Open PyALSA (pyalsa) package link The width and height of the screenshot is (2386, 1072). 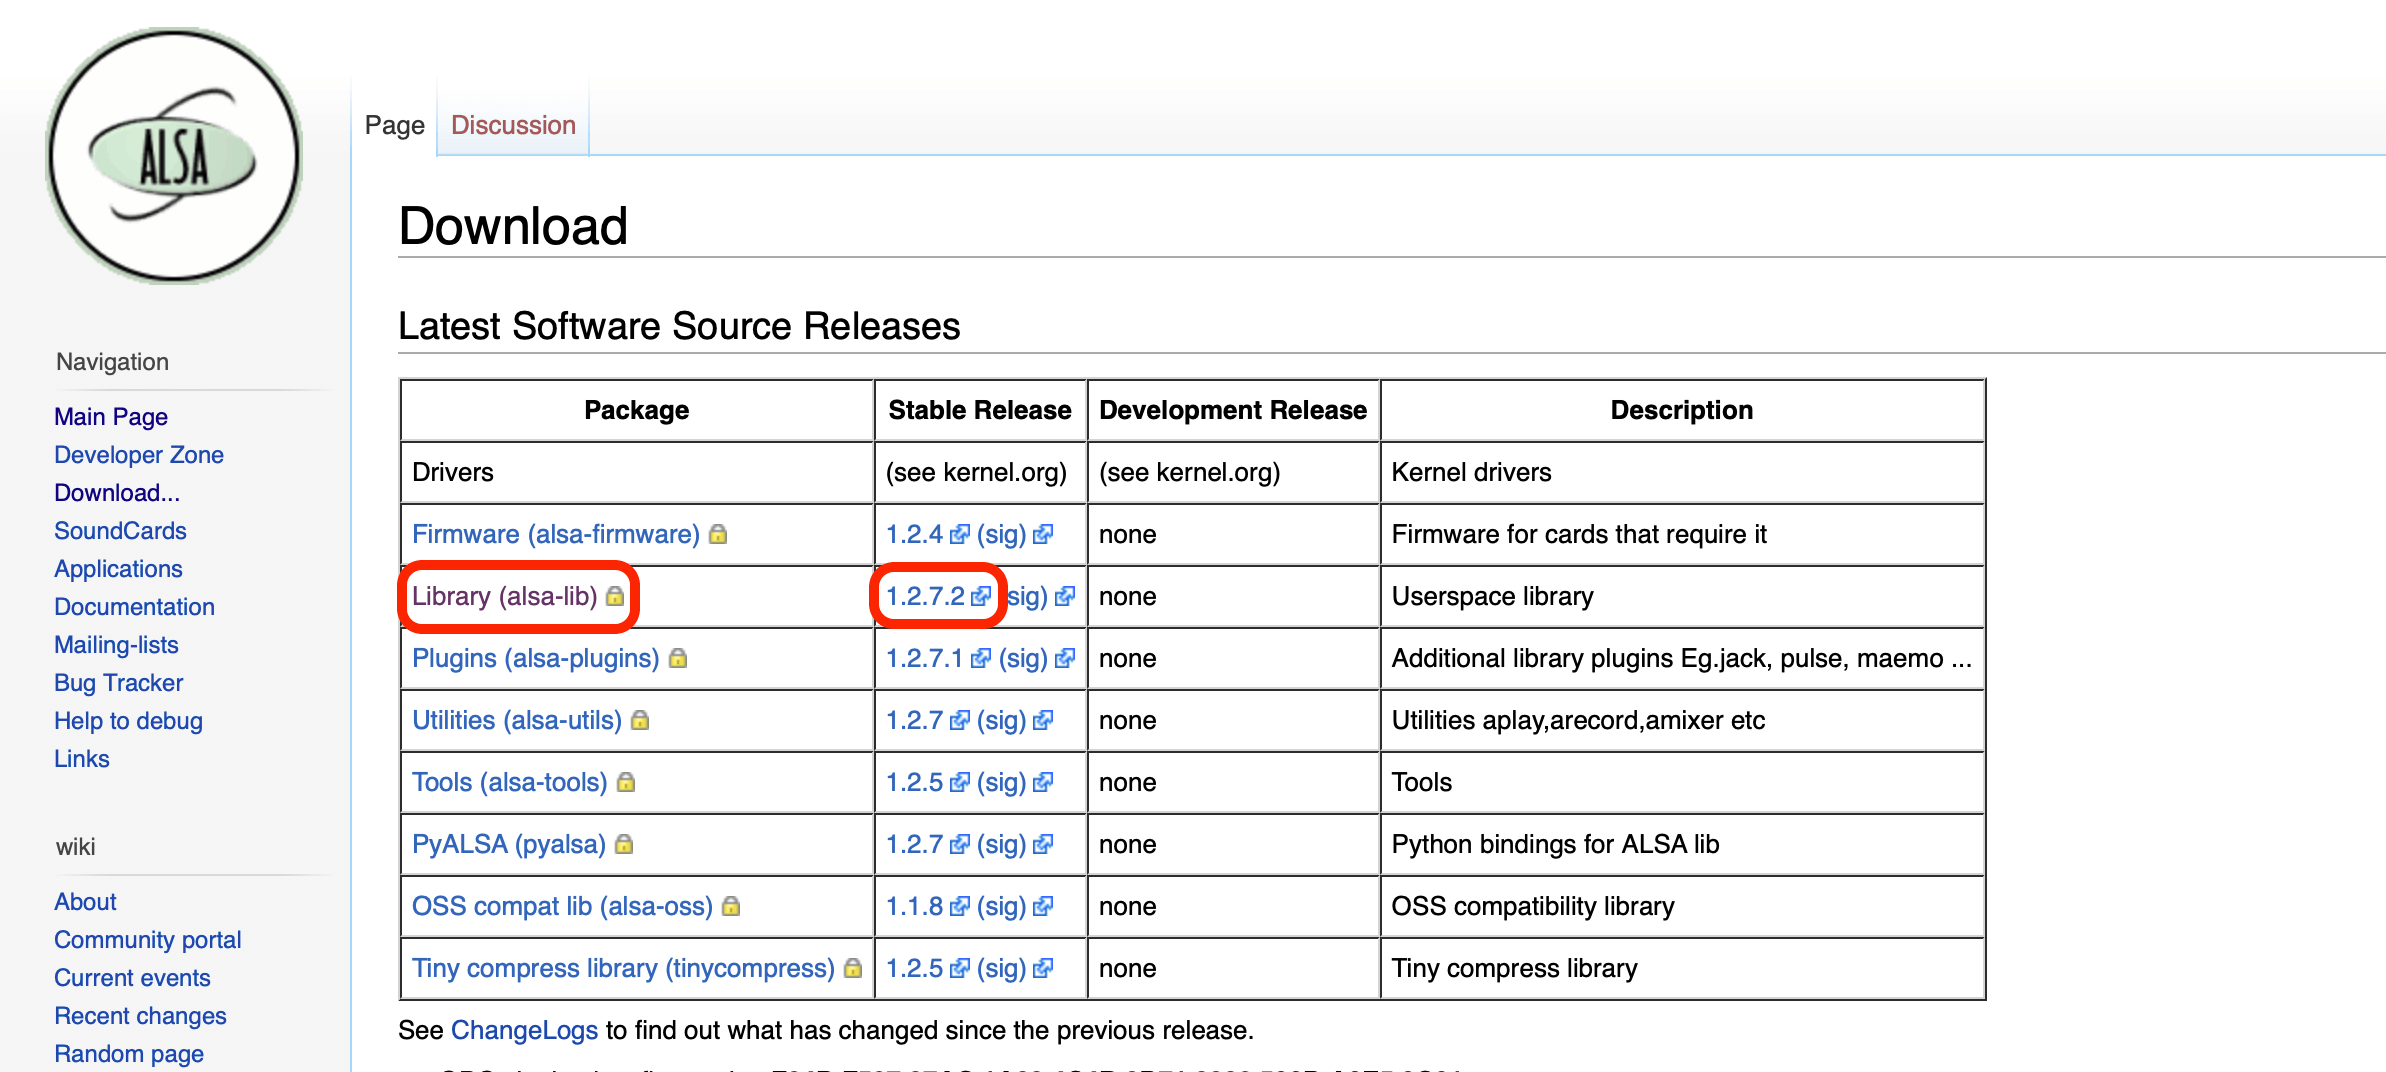[x=509, y=845]
